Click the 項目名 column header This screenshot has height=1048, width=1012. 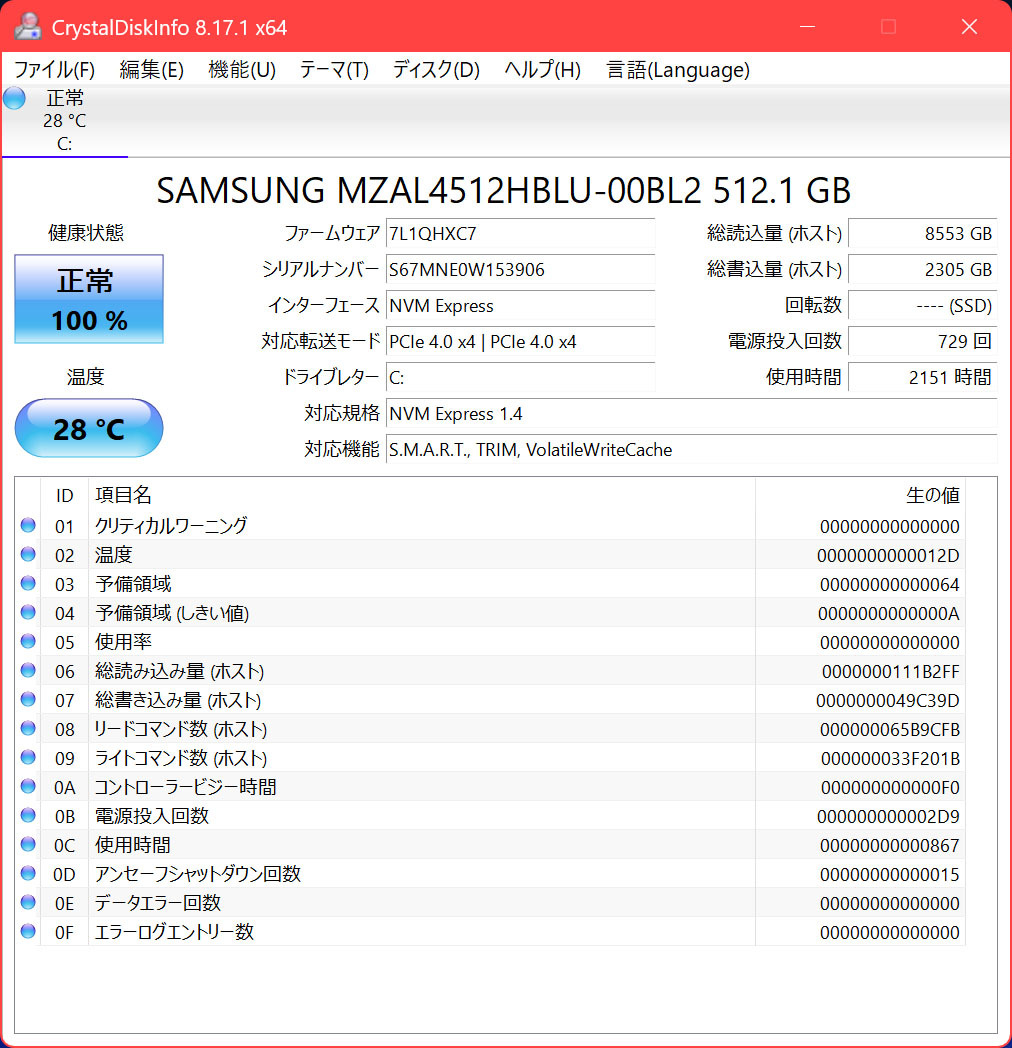[422, 495]
